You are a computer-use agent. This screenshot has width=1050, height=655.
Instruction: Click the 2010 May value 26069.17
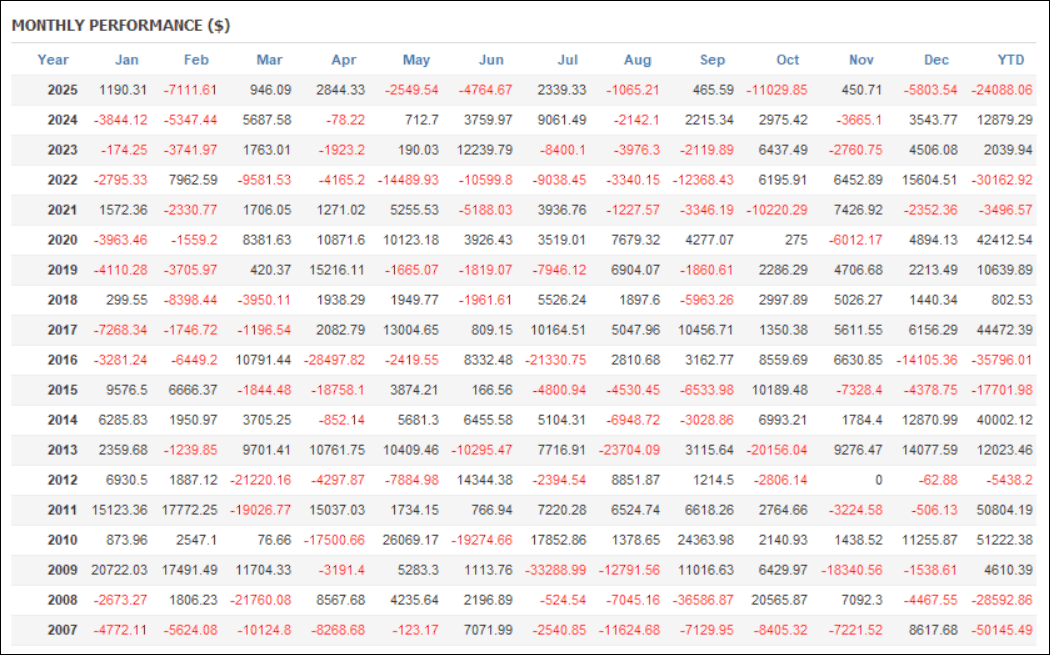click(410, 540)
